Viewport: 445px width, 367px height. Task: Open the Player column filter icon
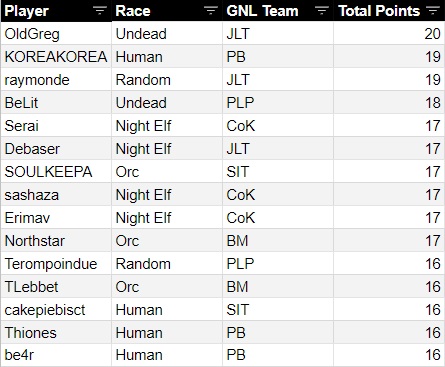(x=99, y=11)
